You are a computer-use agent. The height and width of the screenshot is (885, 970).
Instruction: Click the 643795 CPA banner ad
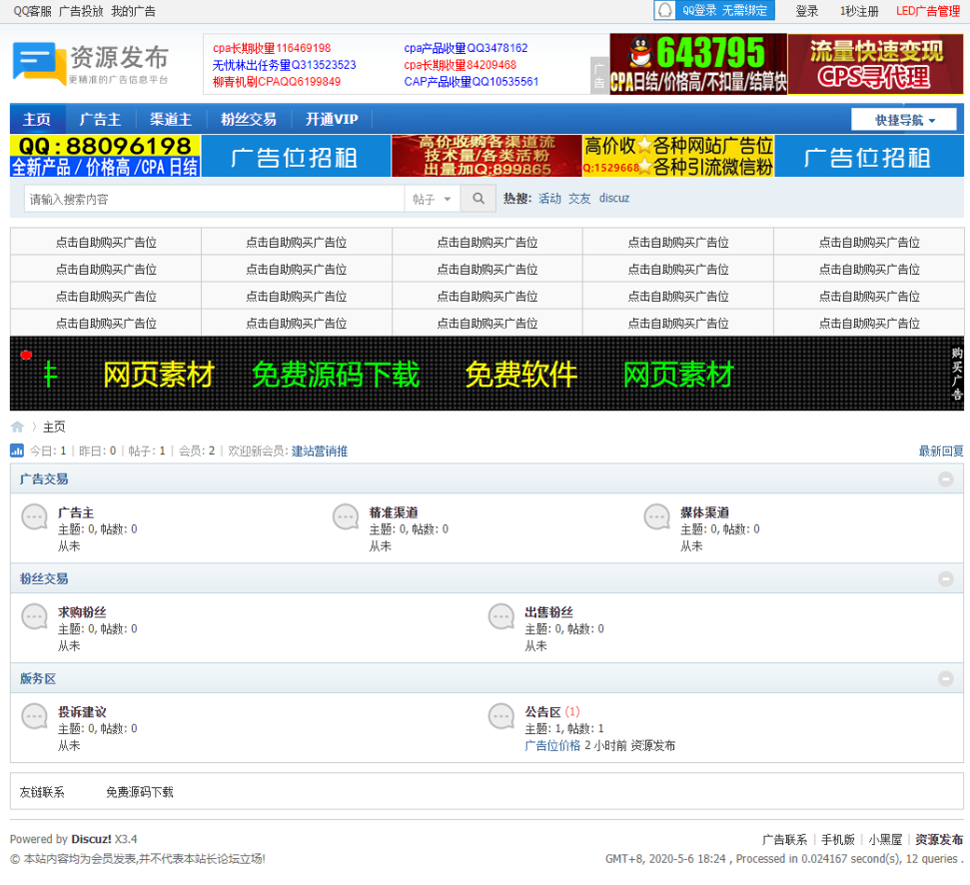[698, 64]
